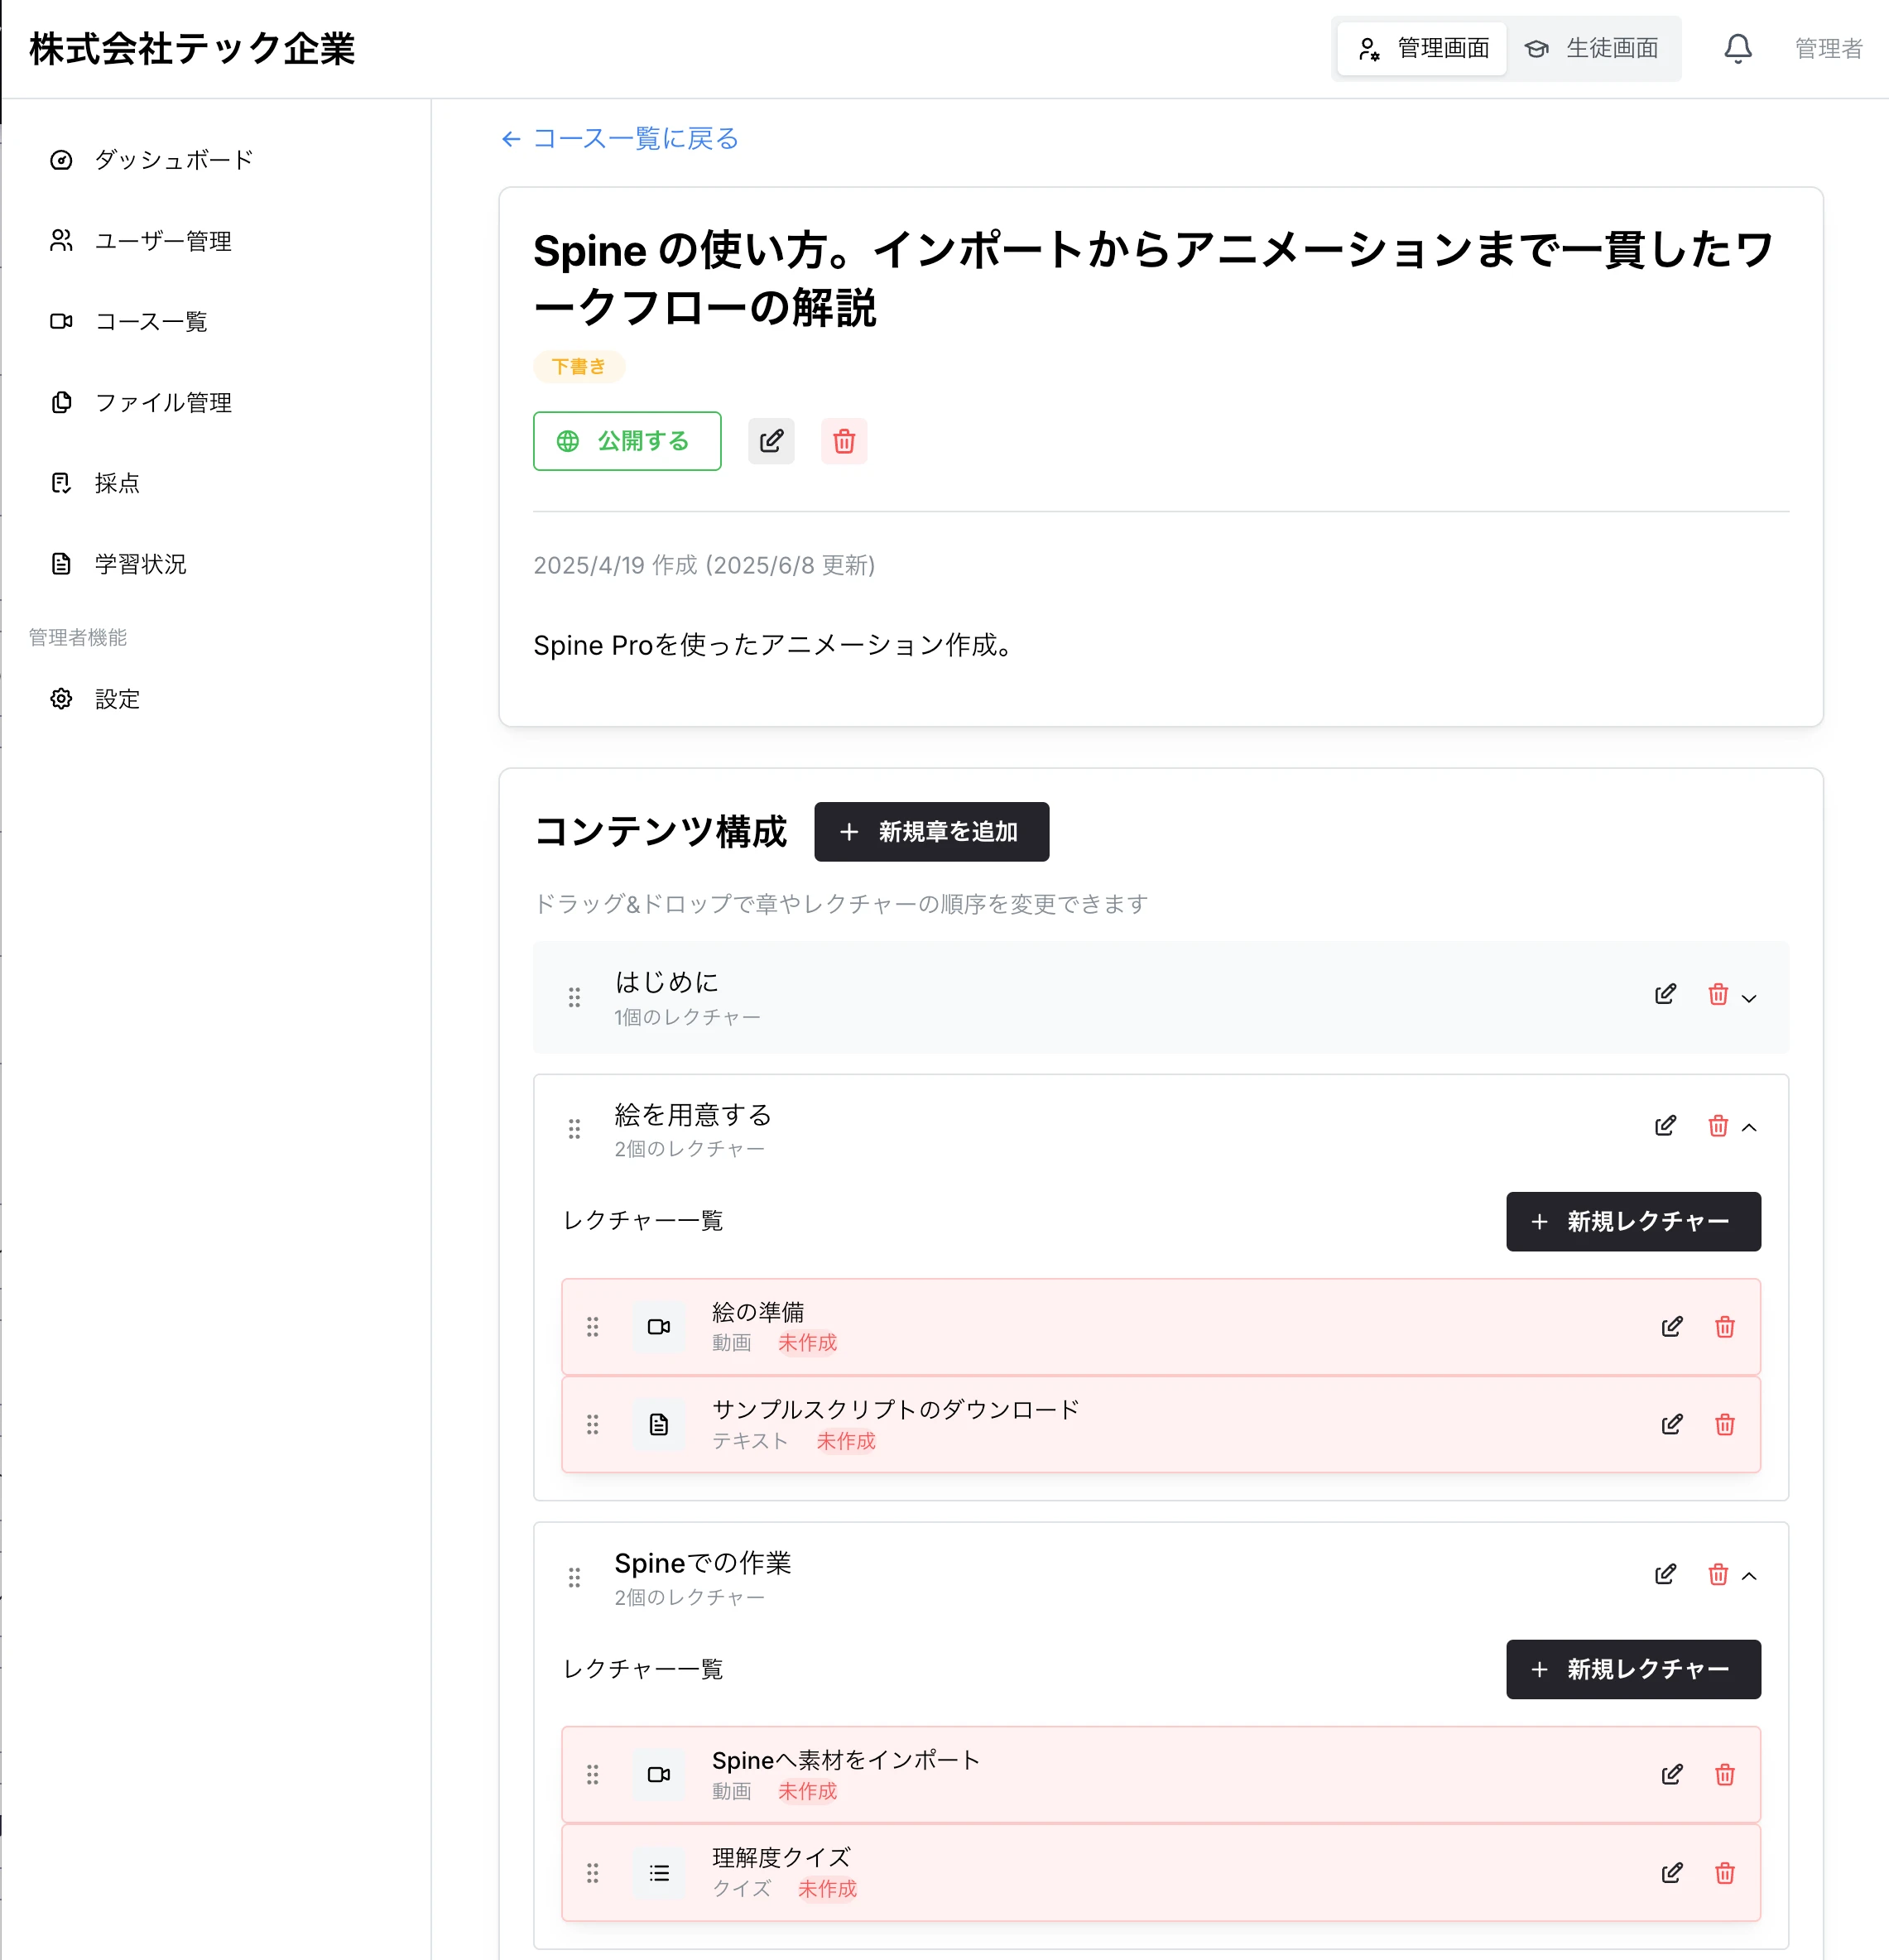Click the red course delete trash icon
The height and width of the screenshot is (1960, 1889).
pyautogui.click(x=844, y=441)
